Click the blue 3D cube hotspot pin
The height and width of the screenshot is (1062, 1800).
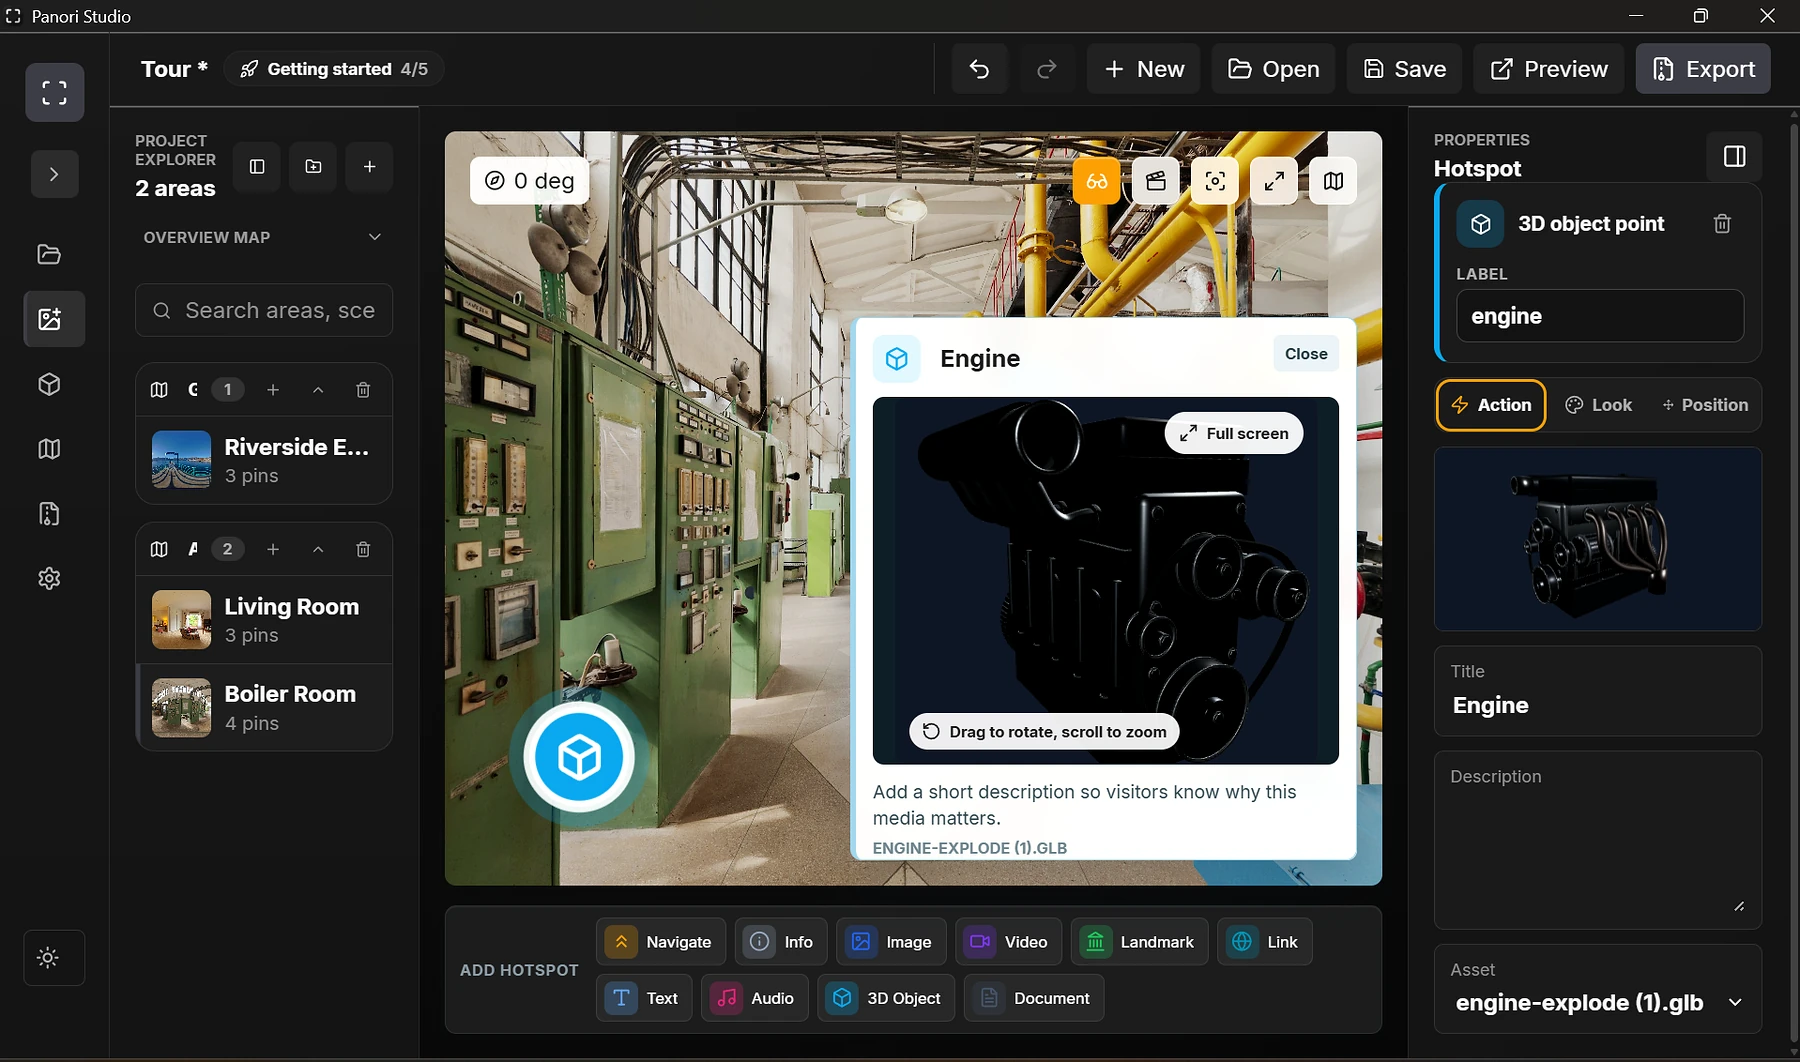pyautogui.click(x=579, y=757)
